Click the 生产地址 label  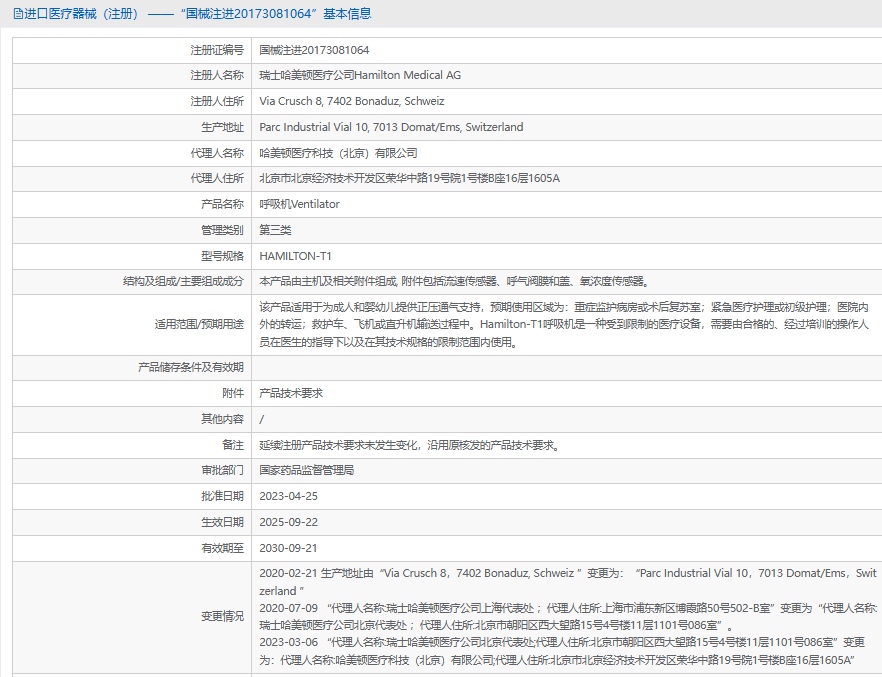point(223,127)
